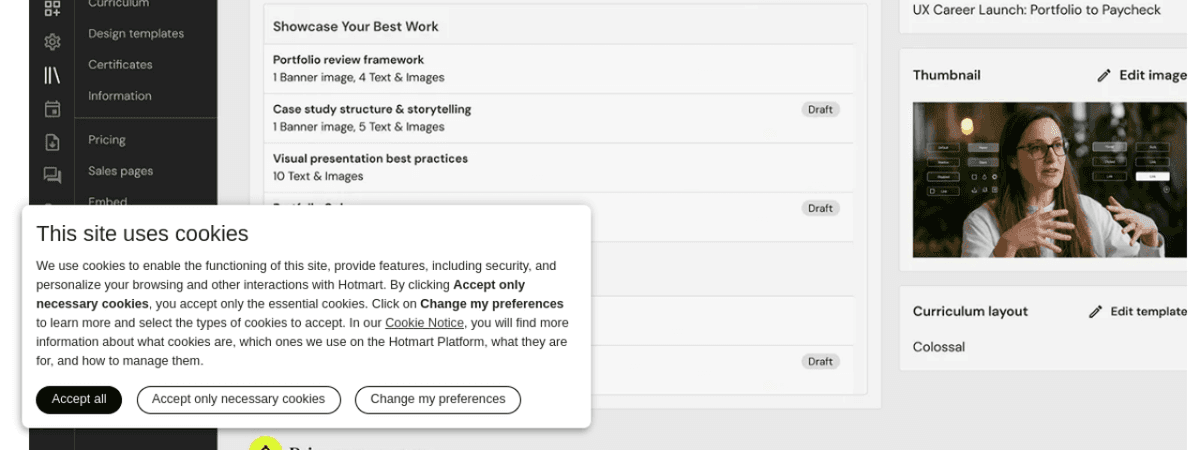1200x450 pixels.
Task: Click Change my preferences button
Action: [x=438, y=400]
